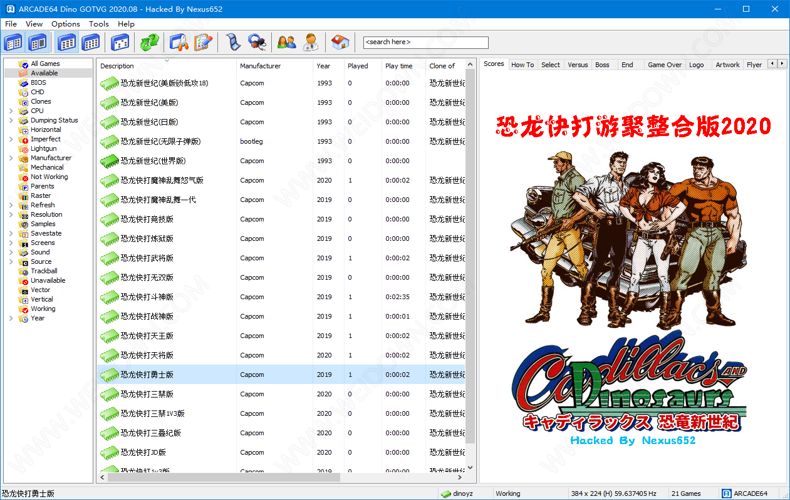Select the Samples folder icon

[23, 224]
